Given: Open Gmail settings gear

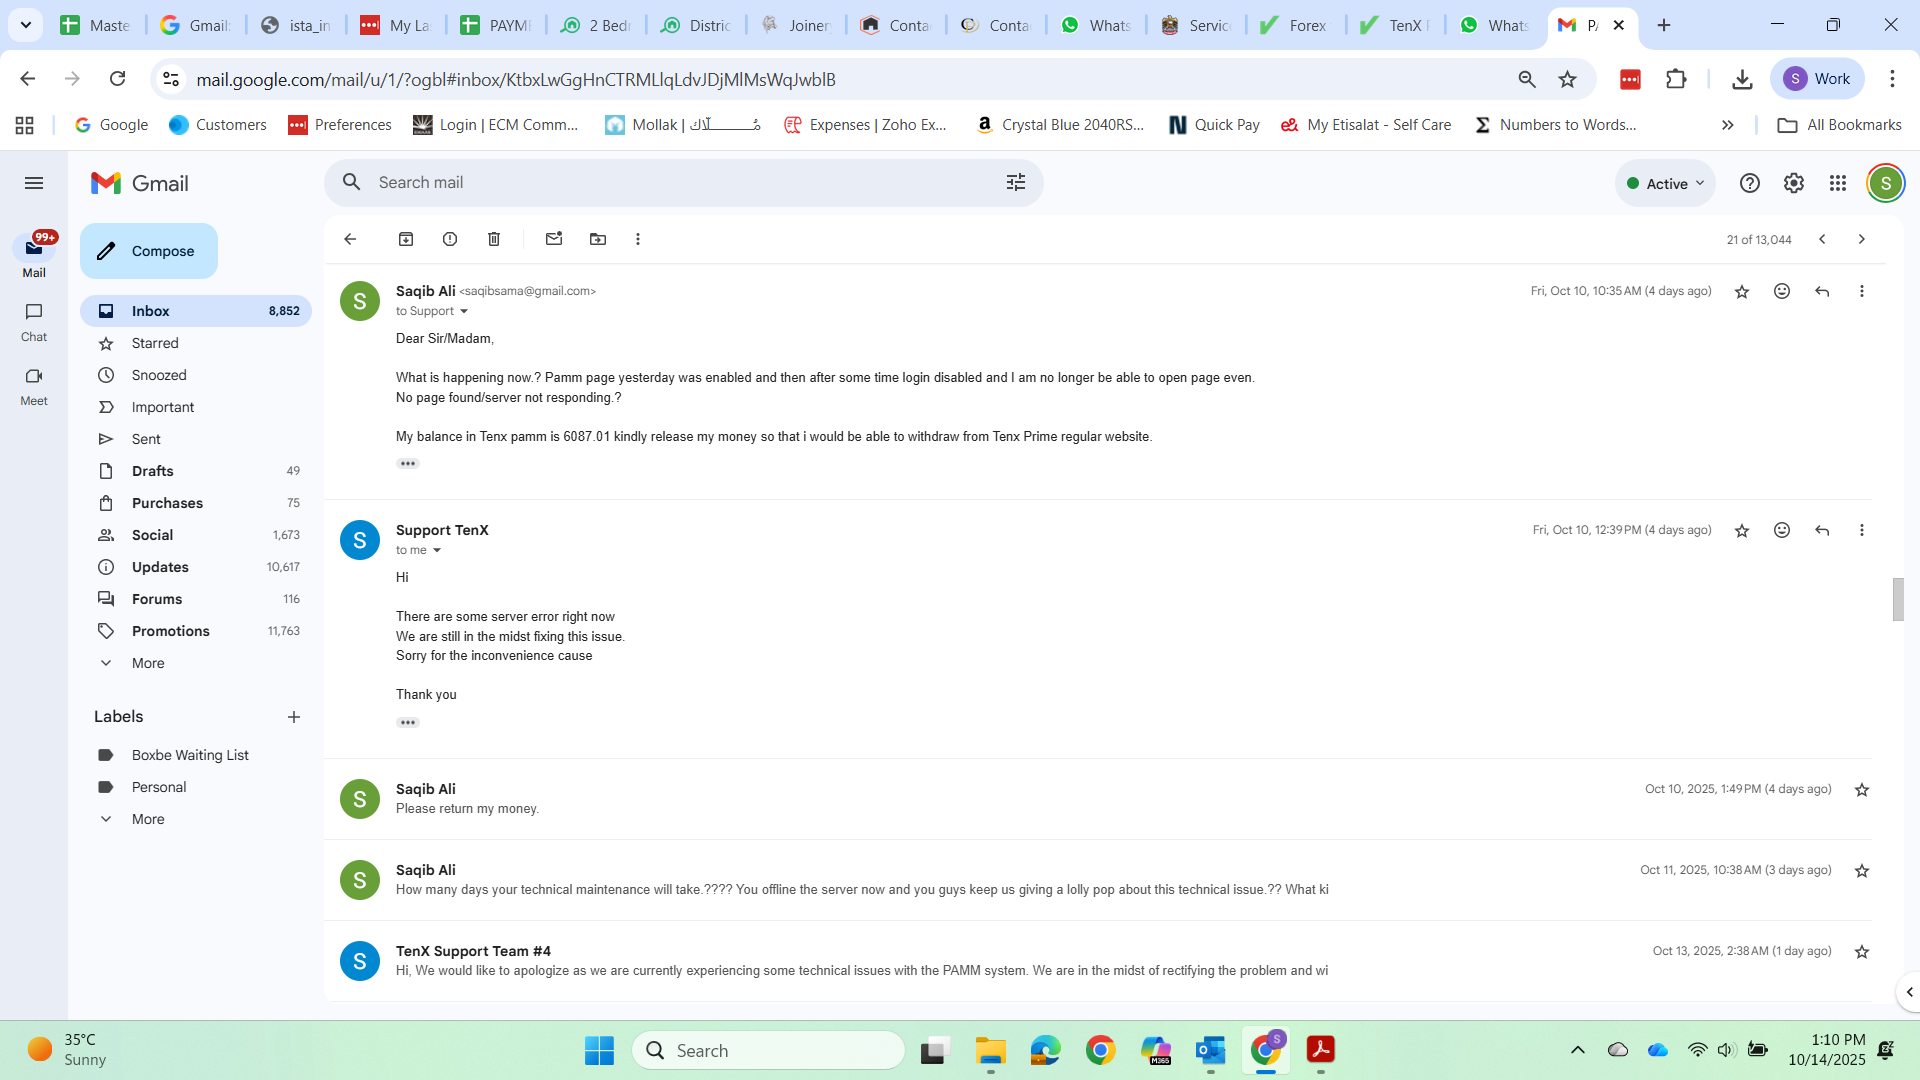Looking at the screenshot, I should [x=1794, y=183].
